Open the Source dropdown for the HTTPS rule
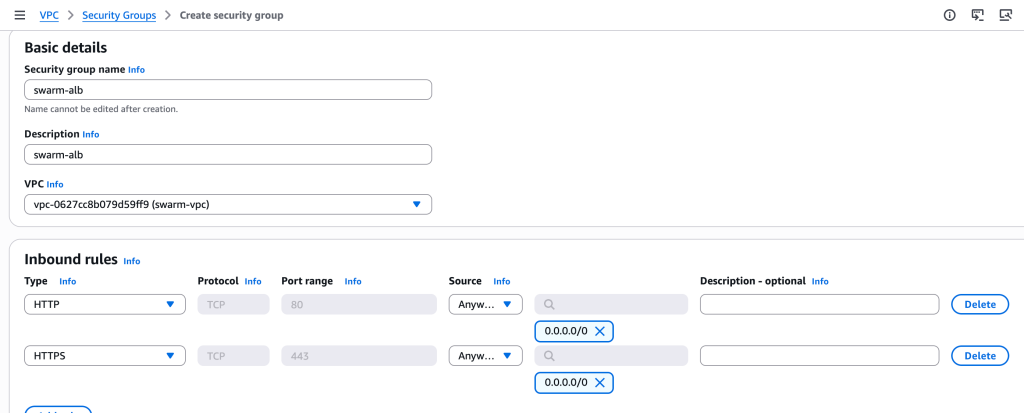1024x413 pixels. 486,356
